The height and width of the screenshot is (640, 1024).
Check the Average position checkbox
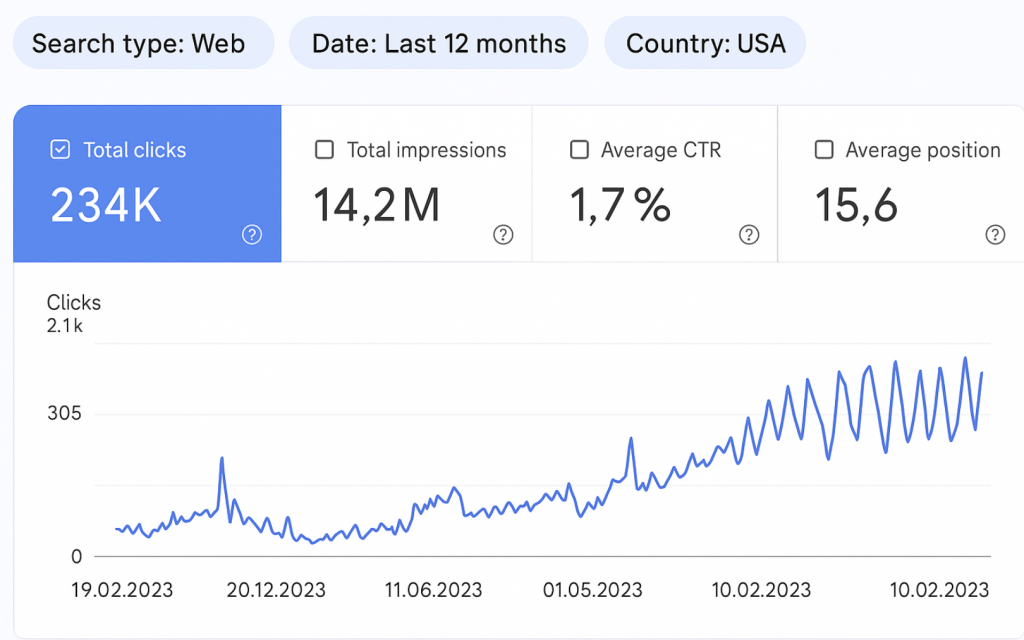[824, 150]
